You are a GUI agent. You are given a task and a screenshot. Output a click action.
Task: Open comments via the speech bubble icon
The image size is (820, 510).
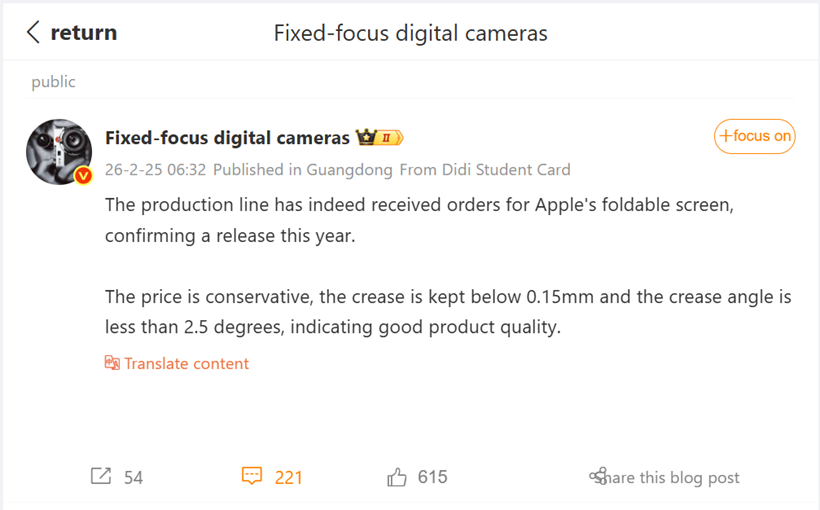252,477
